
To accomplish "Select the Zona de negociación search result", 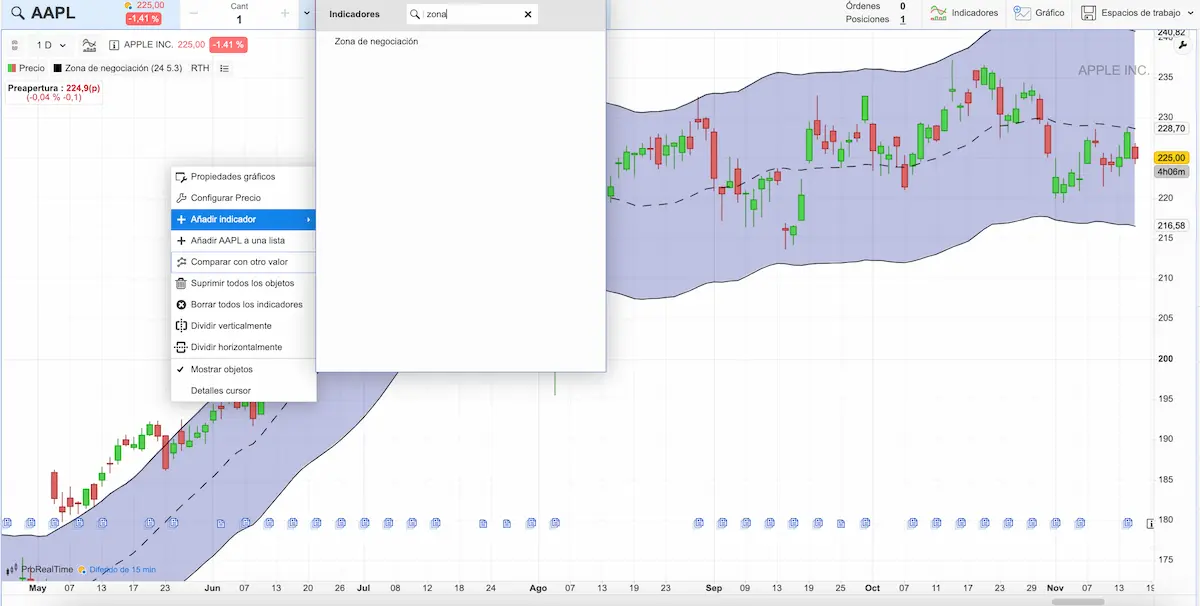I will (x=376, y=41).
